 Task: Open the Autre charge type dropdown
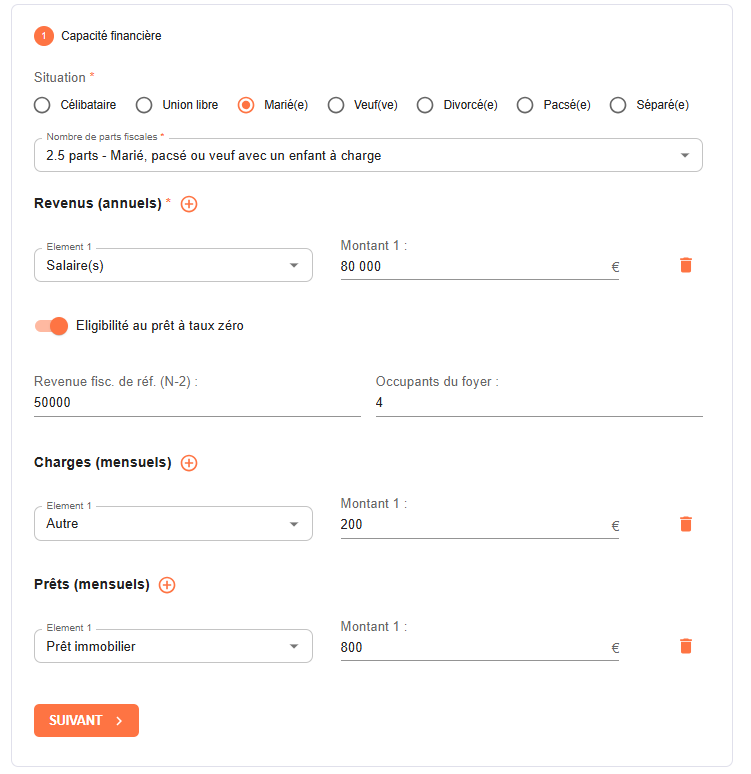[173, 524]
